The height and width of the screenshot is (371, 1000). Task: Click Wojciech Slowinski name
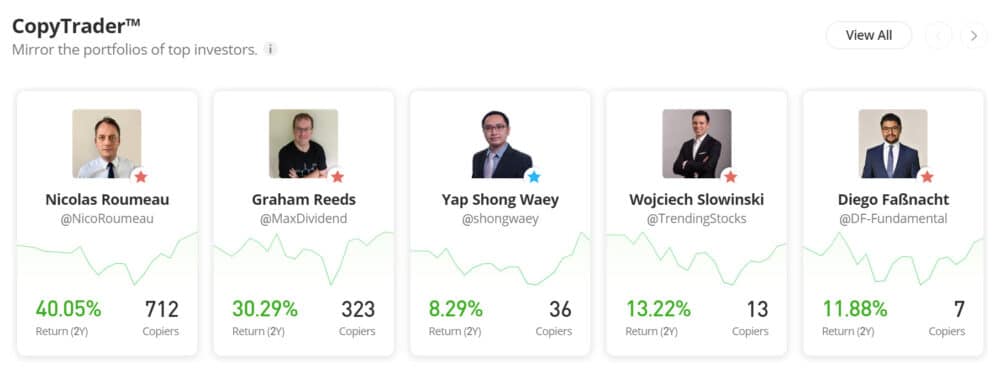tap(696, 200)
